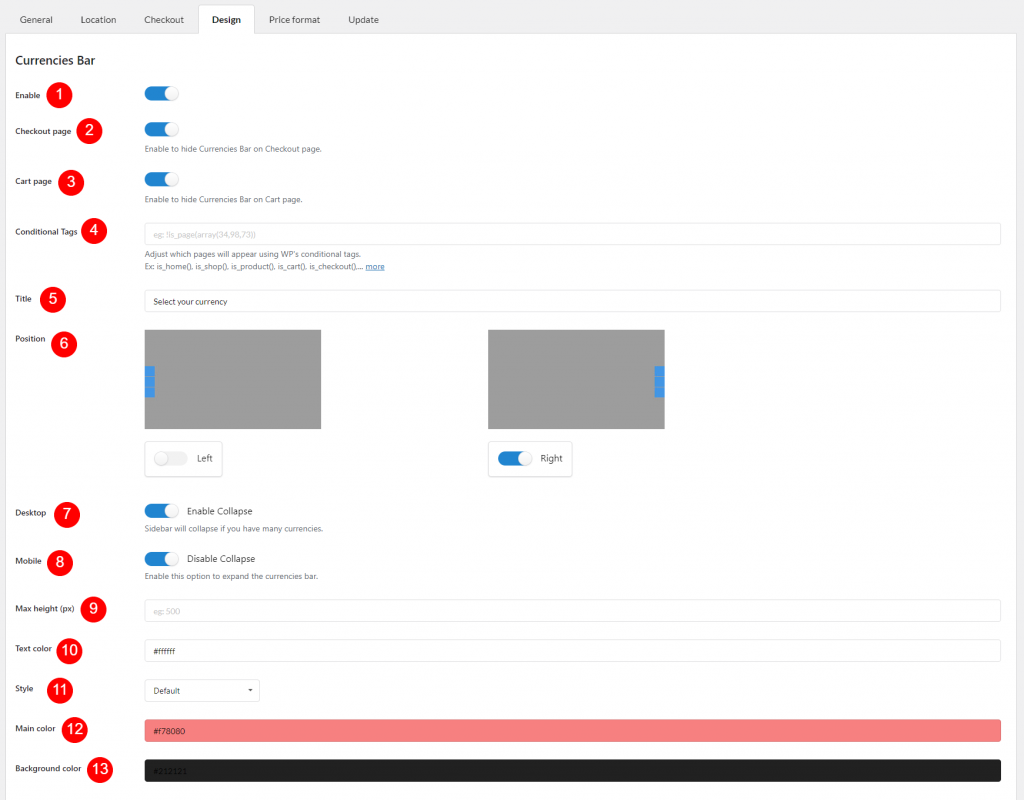Toggle the Enable currencies bar switch
This screenshot has height=800, width=1024.
coord(161,94)
